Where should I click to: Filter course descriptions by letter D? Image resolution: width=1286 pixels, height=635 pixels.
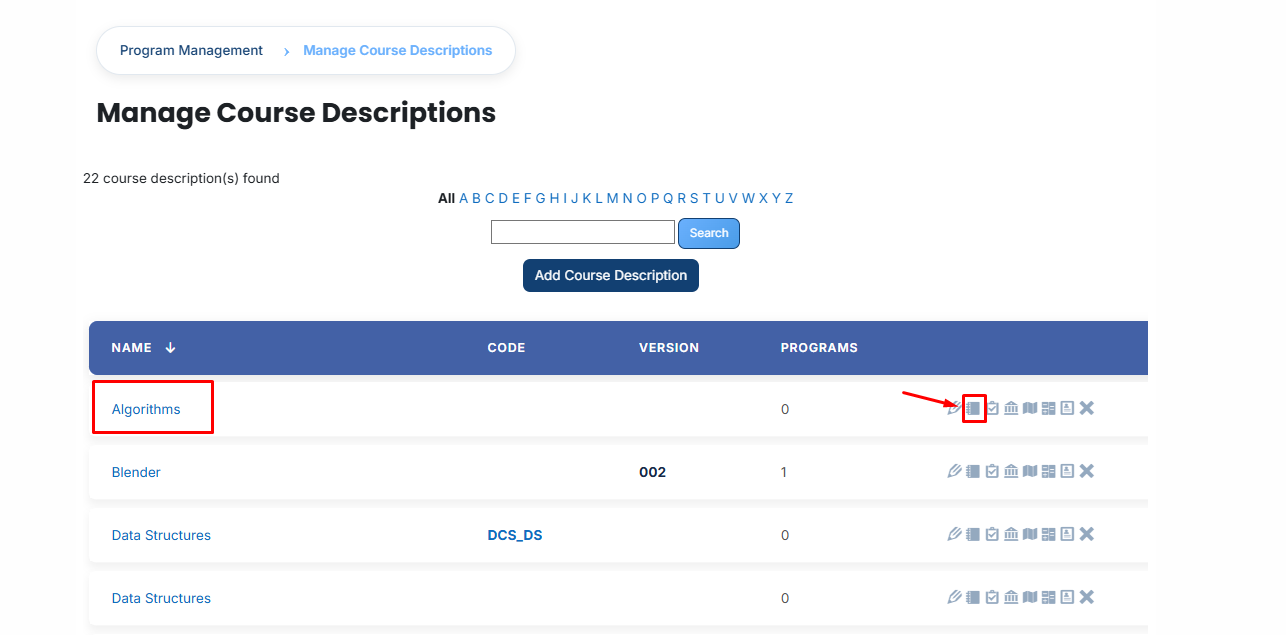503,198
